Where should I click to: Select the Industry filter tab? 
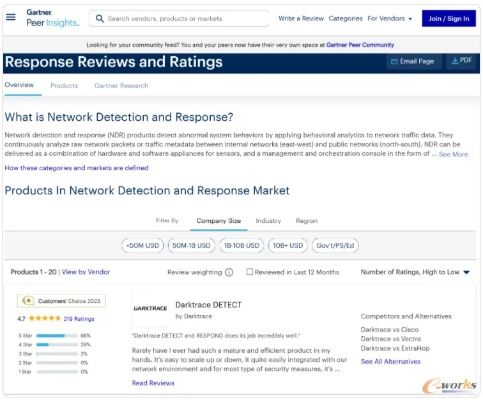point(268,221)
